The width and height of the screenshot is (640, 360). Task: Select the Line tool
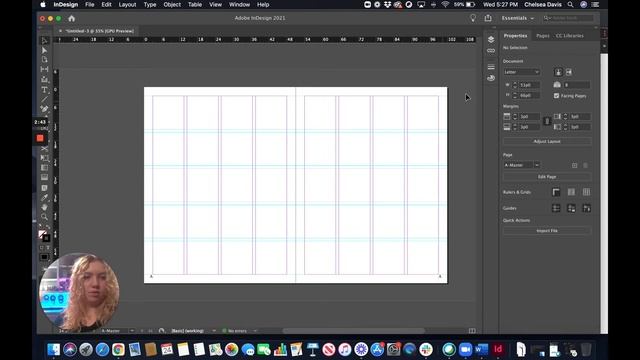[x=44, y=99]
